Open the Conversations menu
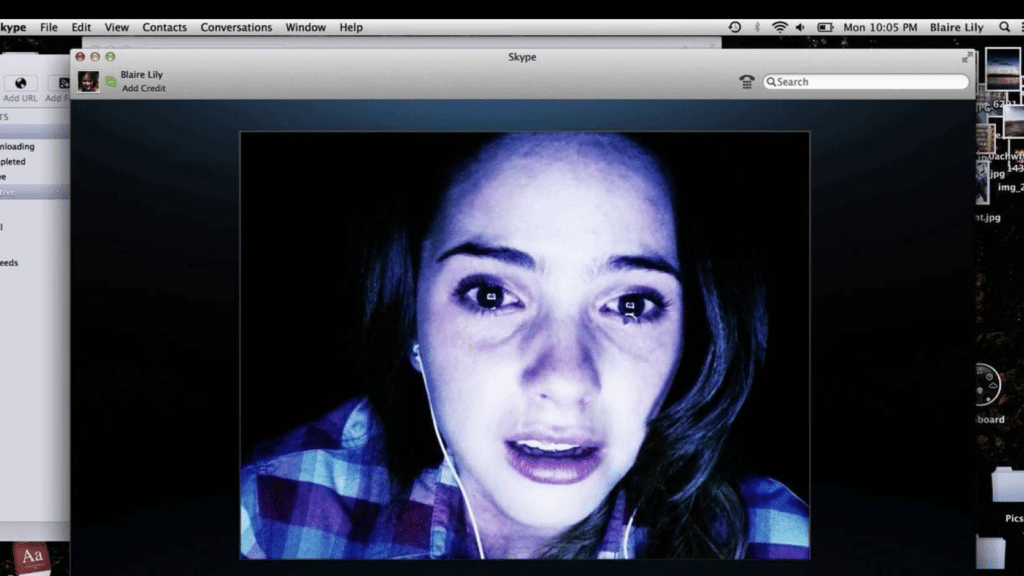Viewport: 1024px width, 576px height. click(x=236, y=27)
